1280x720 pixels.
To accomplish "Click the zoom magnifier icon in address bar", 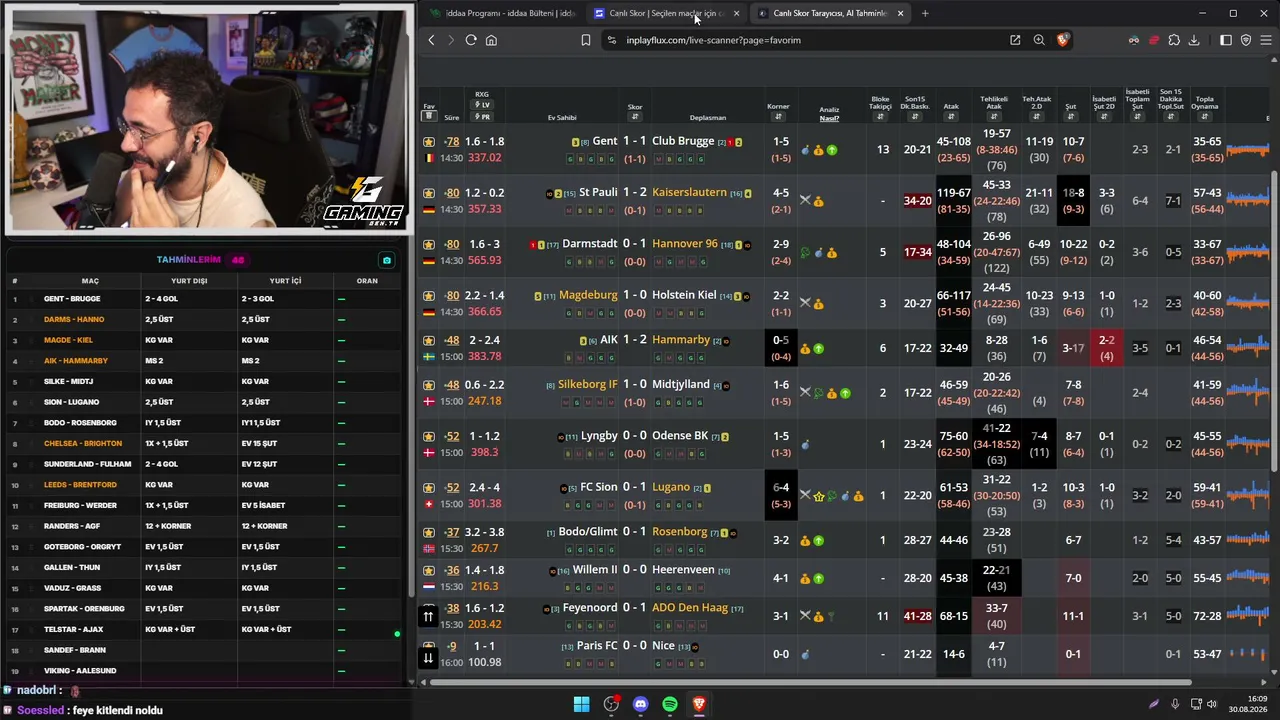I will point(1039,40).
